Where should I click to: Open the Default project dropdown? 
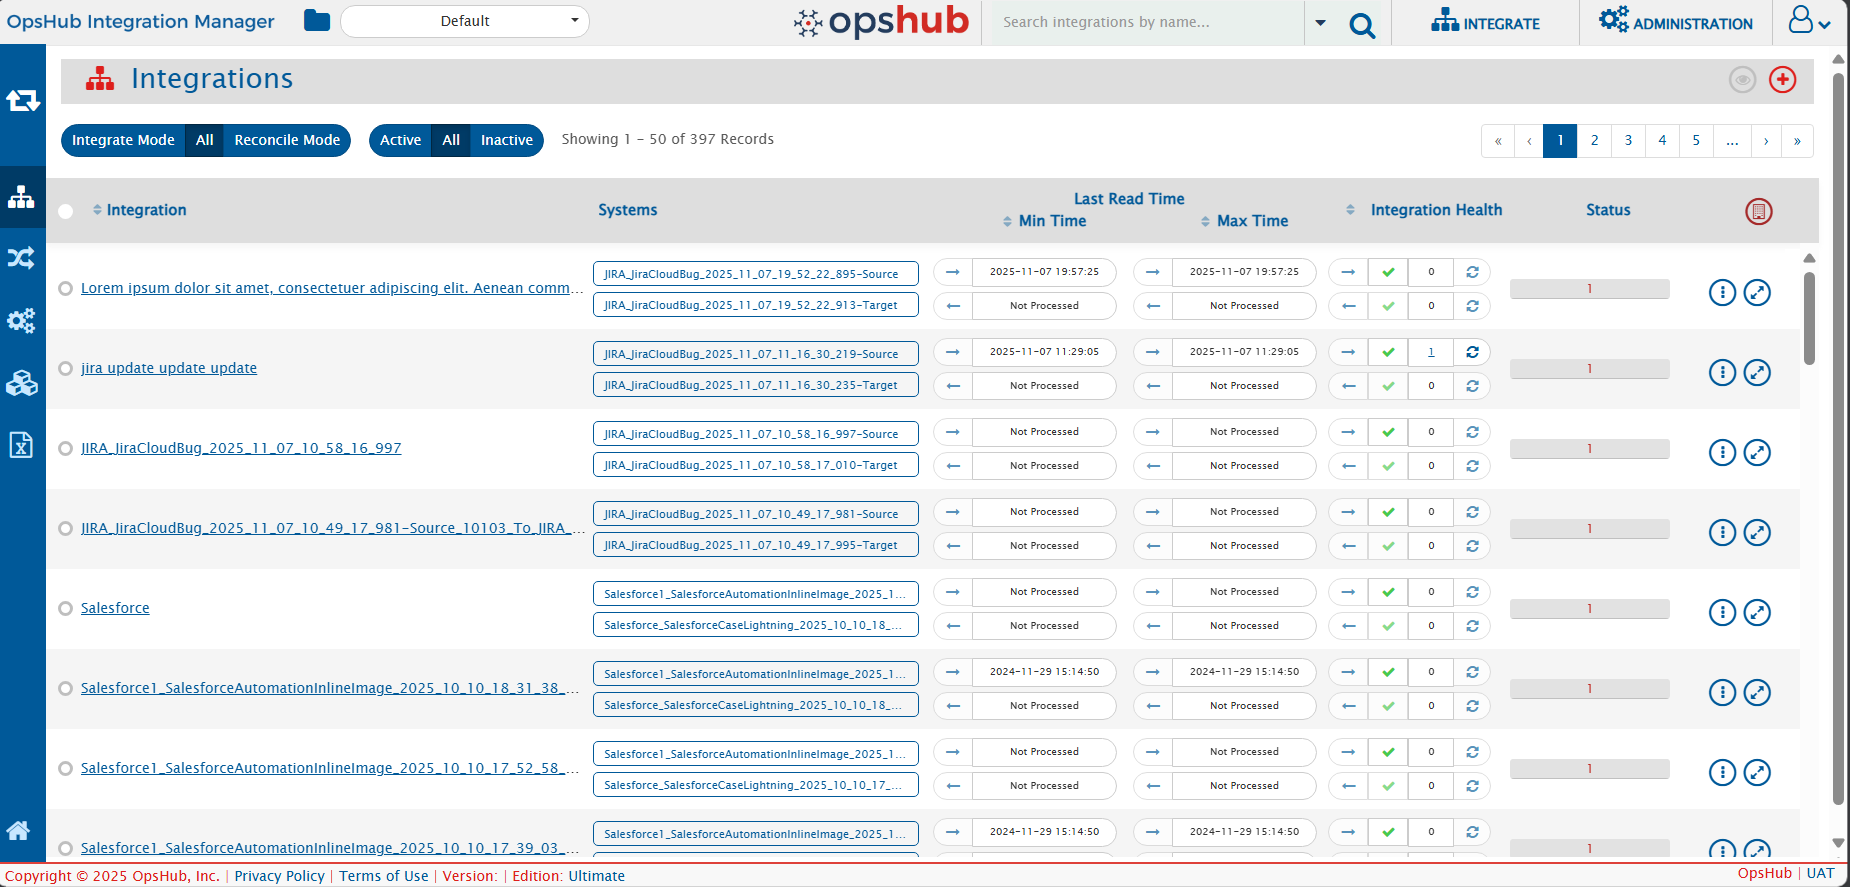coord(465,21)
